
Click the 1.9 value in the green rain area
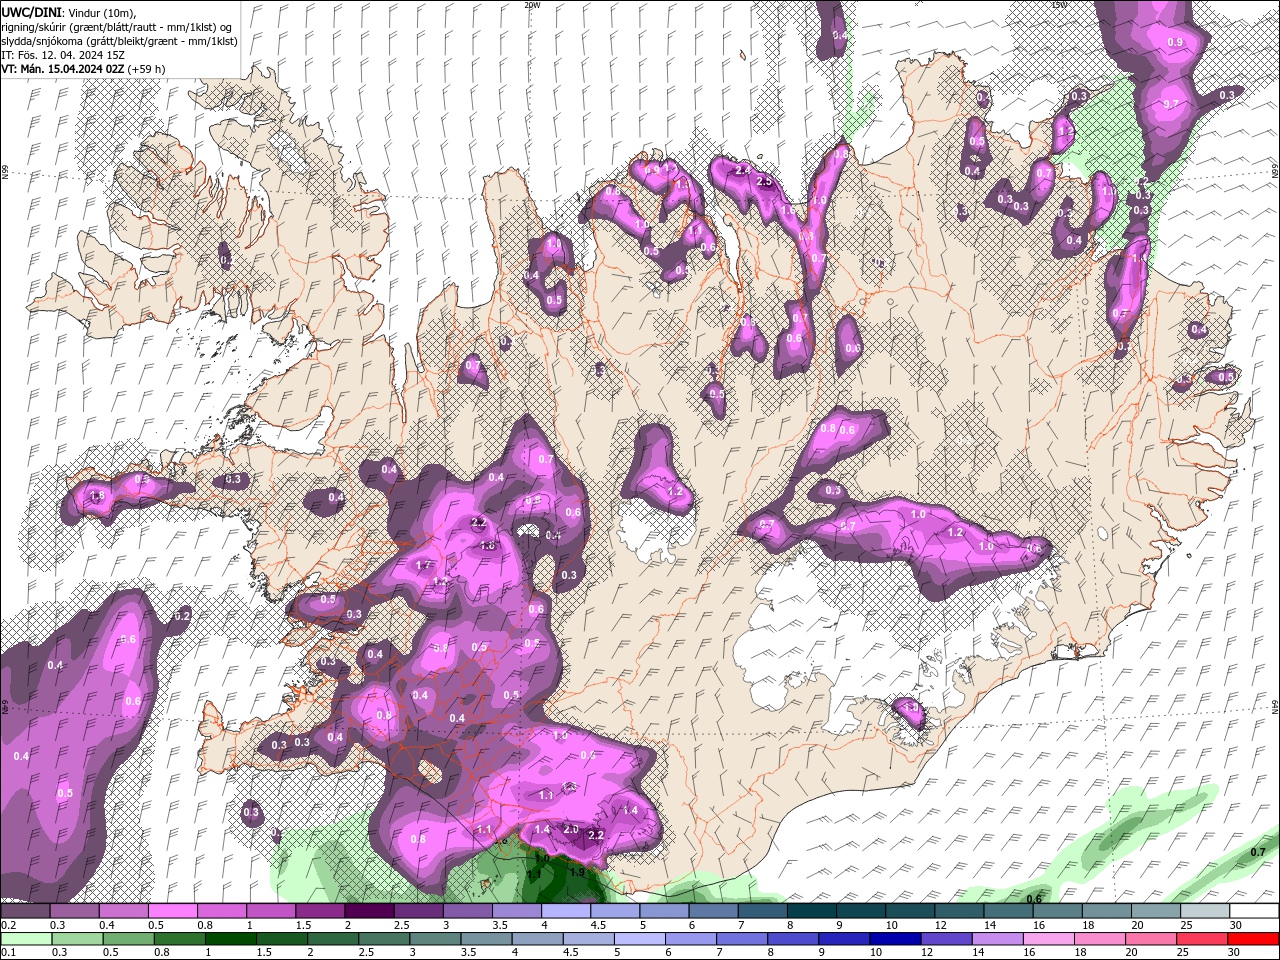tap(577, 872)
